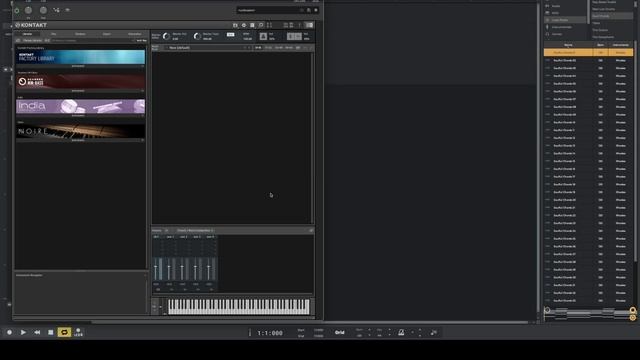Sort the browser list by Name column
Screen dimensions: 640x360
click(x=568, y=45)
